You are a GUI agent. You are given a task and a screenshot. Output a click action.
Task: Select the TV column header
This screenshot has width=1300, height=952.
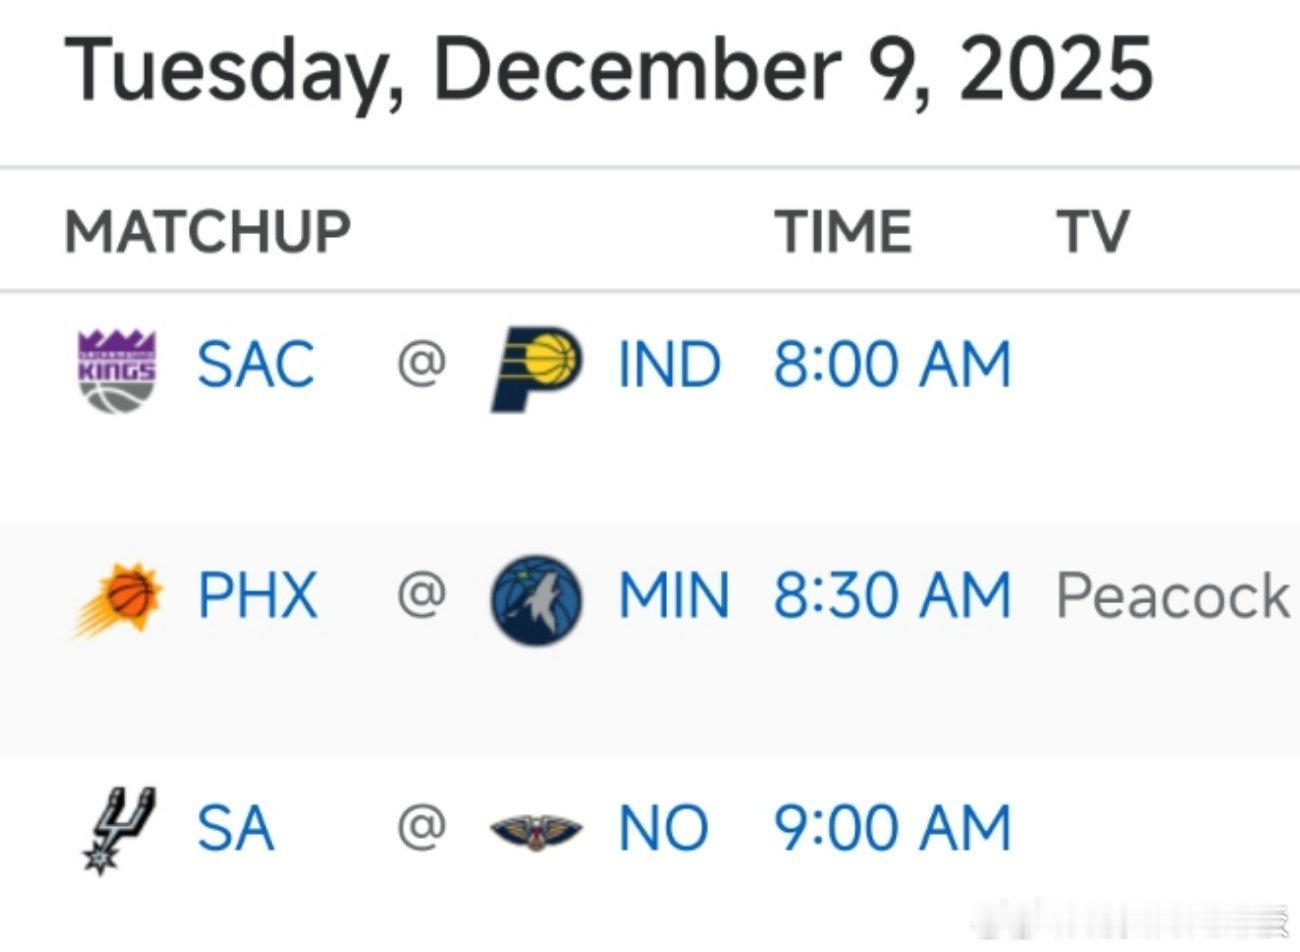[x=1092, y=232]
